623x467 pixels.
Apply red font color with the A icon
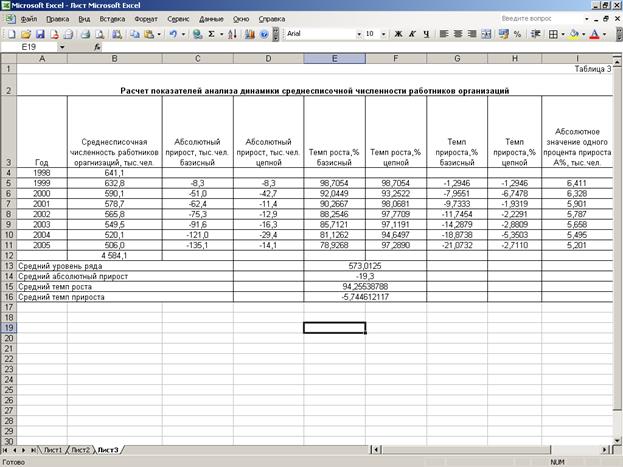coord(594,34)
